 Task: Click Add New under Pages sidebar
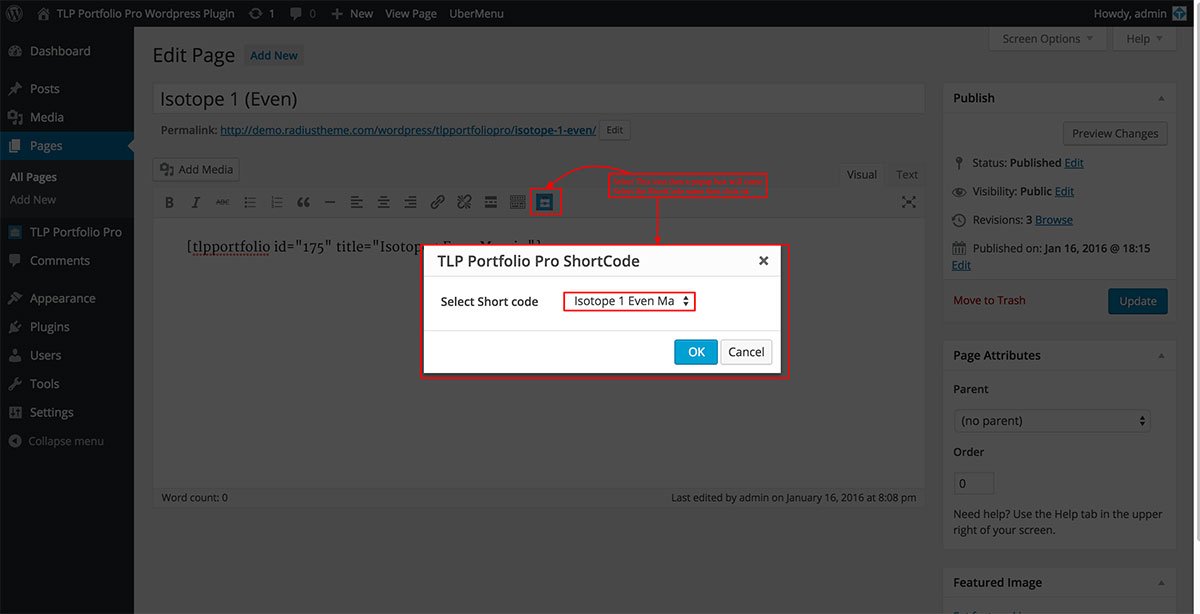[x=33, y=200]
